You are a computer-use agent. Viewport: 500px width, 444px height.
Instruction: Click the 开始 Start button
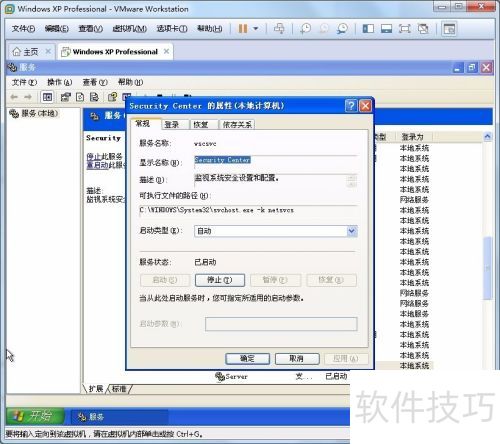coord(35,416)
